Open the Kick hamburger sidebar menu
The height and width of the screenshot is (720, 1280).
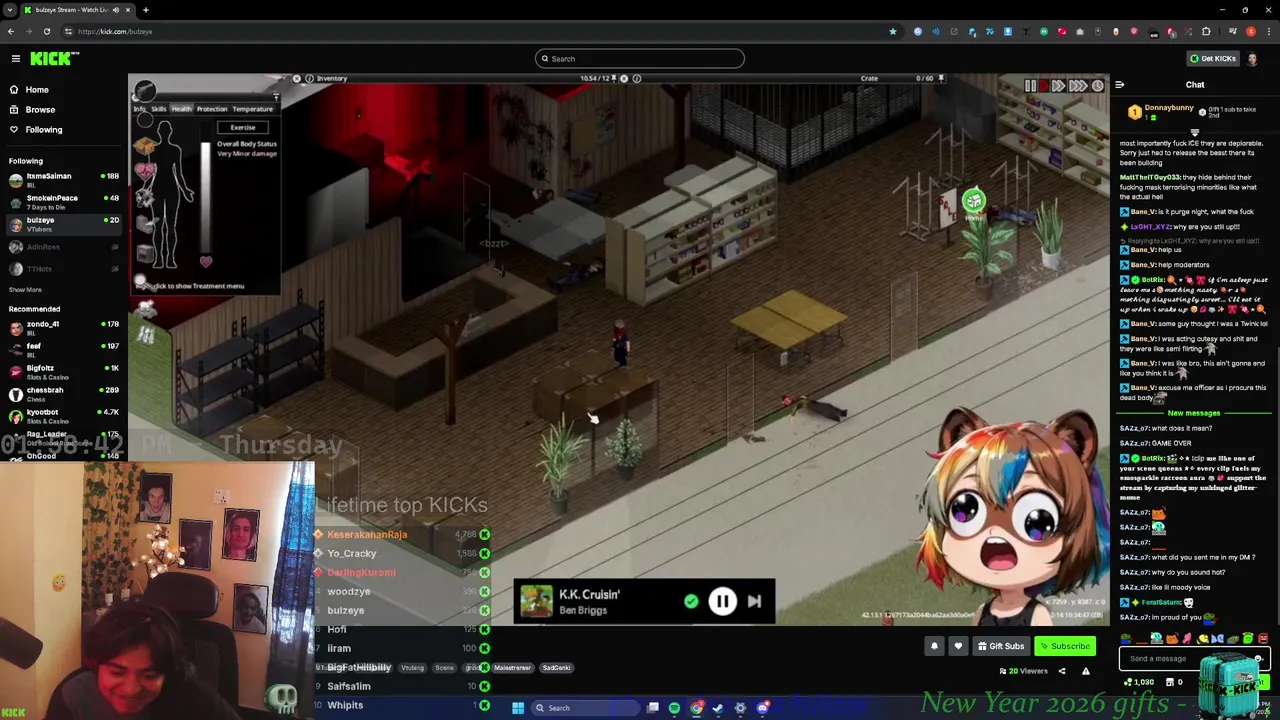pos(16,58)
